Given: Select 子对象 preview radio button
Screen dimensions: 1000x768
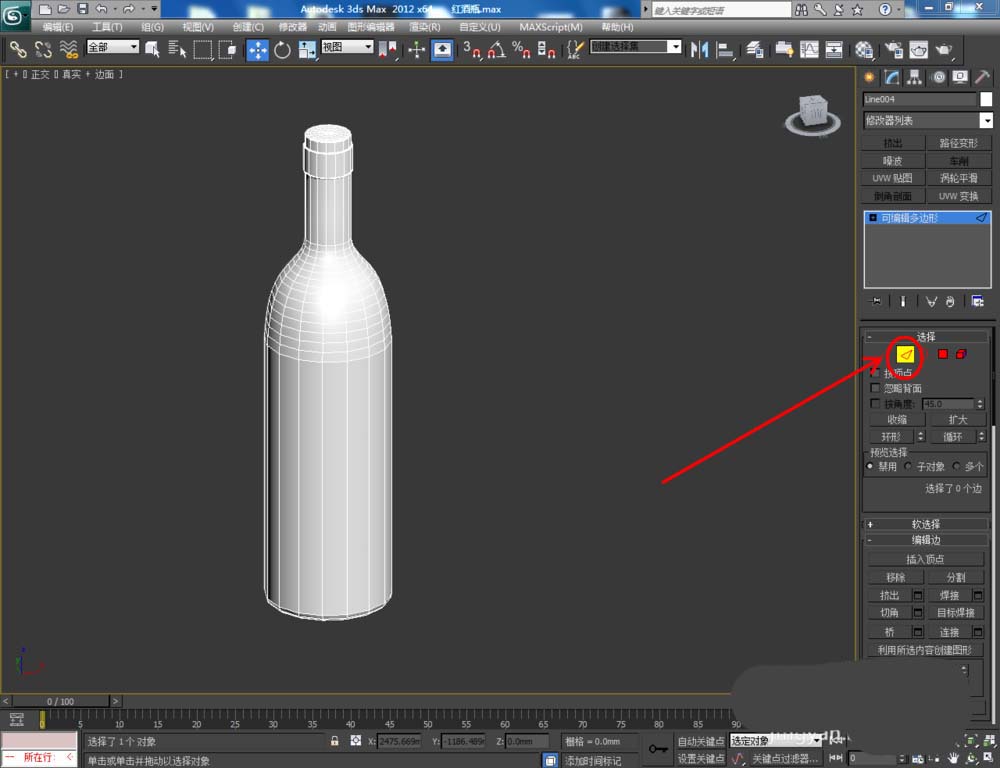Looking at the screenshot, I should click(x=908, y=466).
